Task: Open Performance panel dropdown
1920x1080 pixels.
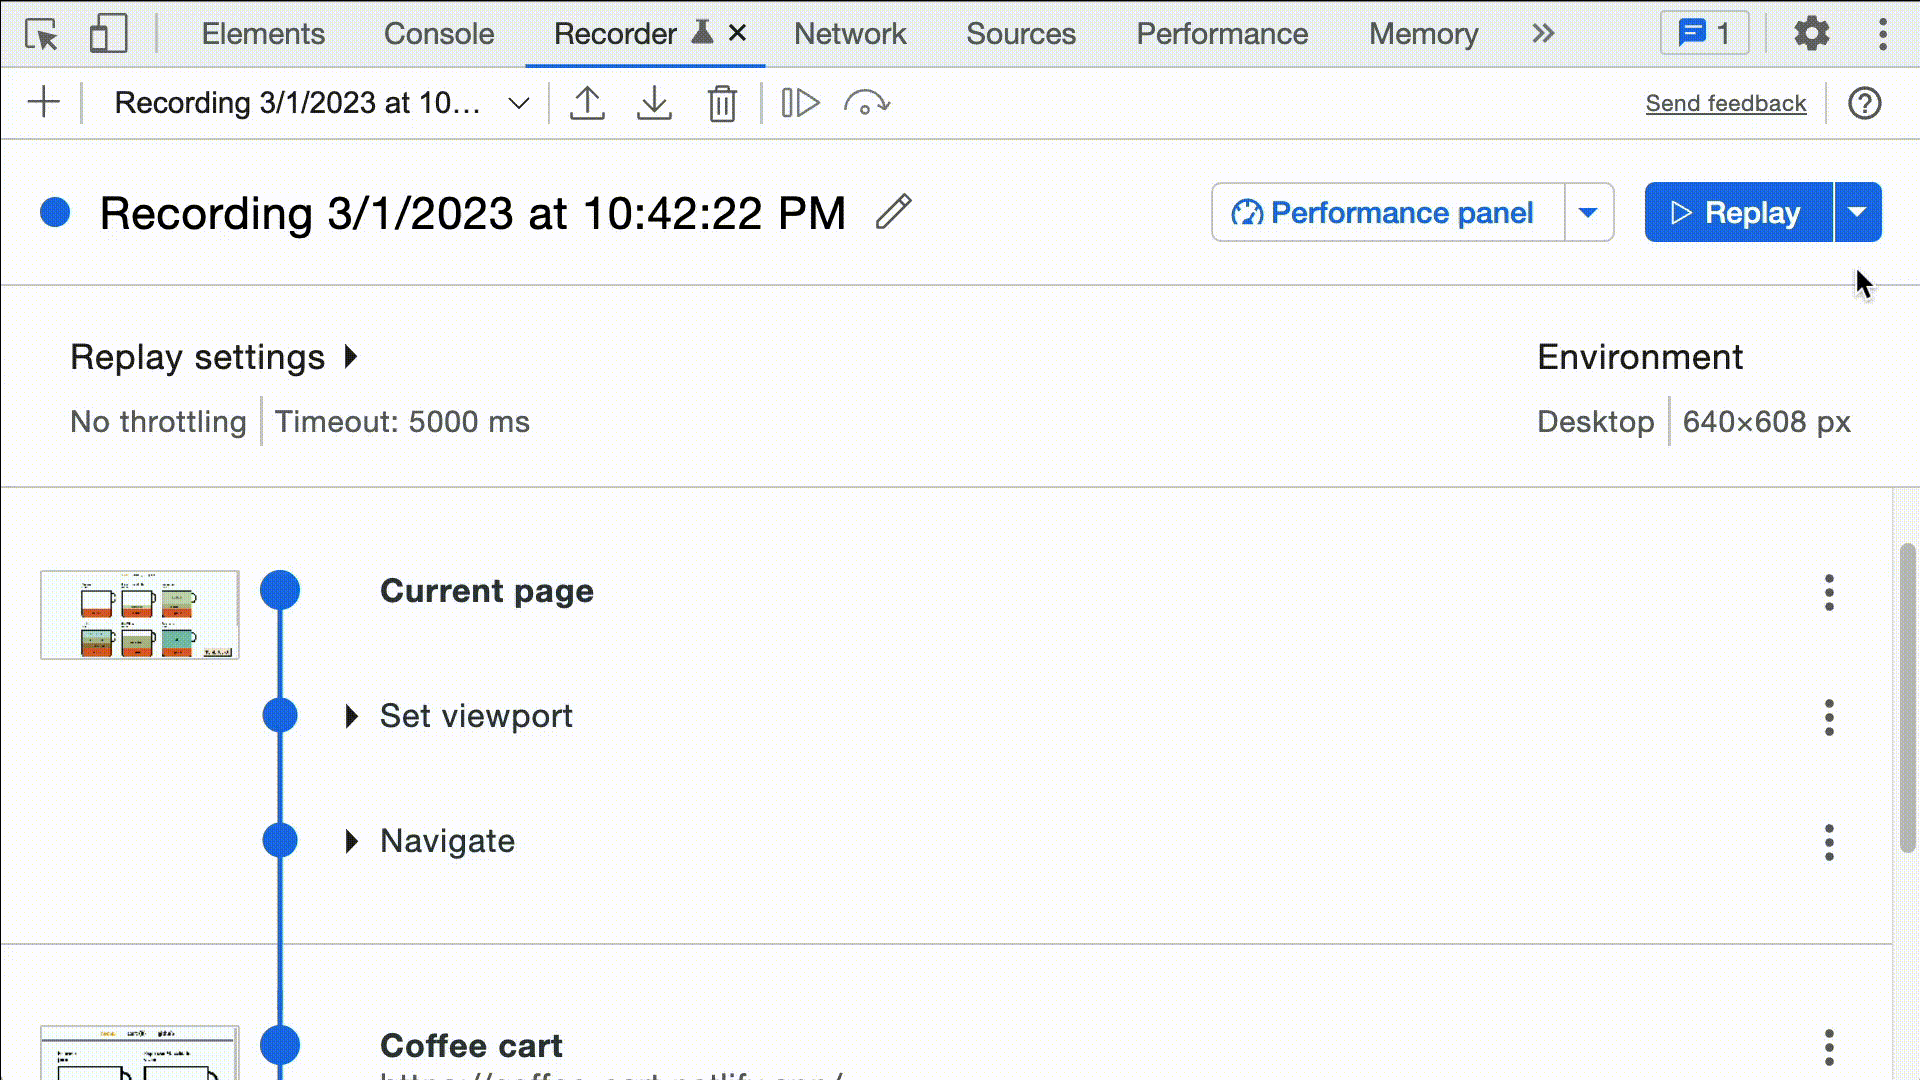Action: pyautogui.click(x=1588, y=212)
